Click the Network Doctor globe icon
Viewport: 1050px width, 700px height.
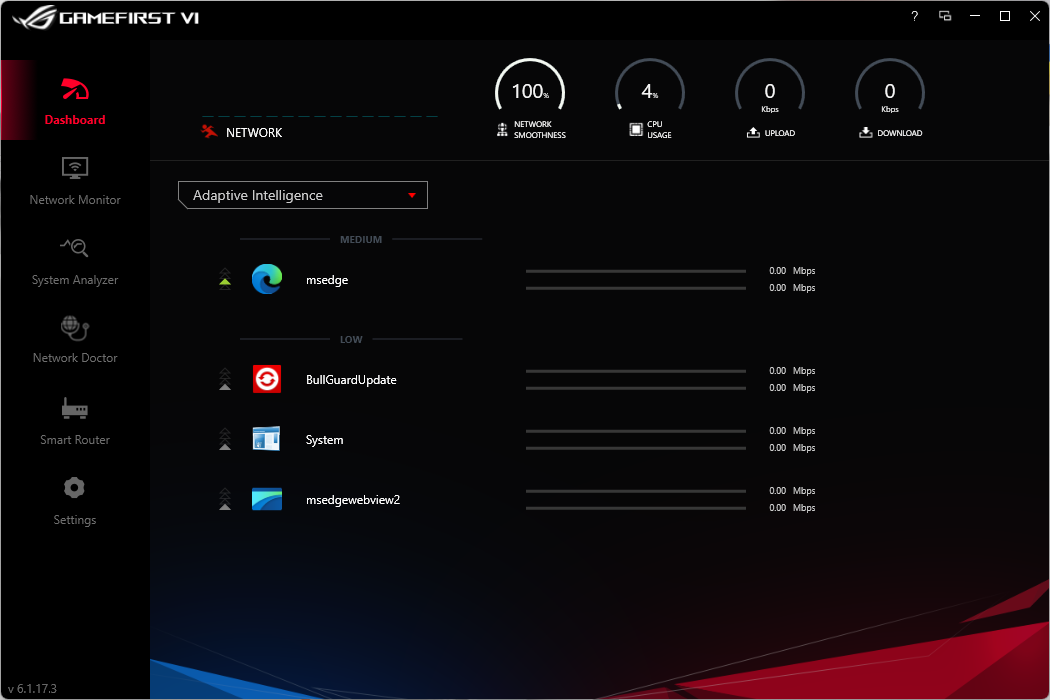click(74, 328)
